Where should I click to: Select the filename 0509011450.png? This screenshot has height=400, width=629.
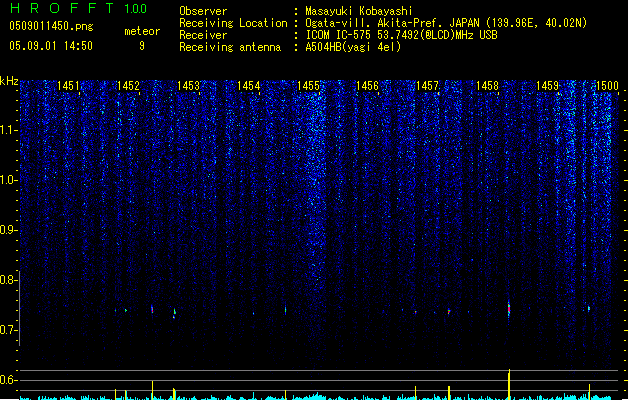(51, 26)
